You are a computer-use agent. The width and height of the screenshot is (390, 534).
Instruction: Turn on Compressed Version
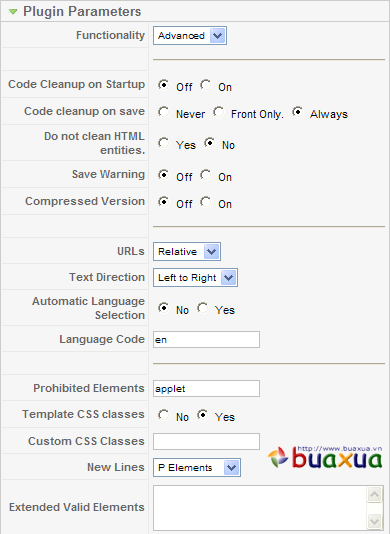coord(205,202)
